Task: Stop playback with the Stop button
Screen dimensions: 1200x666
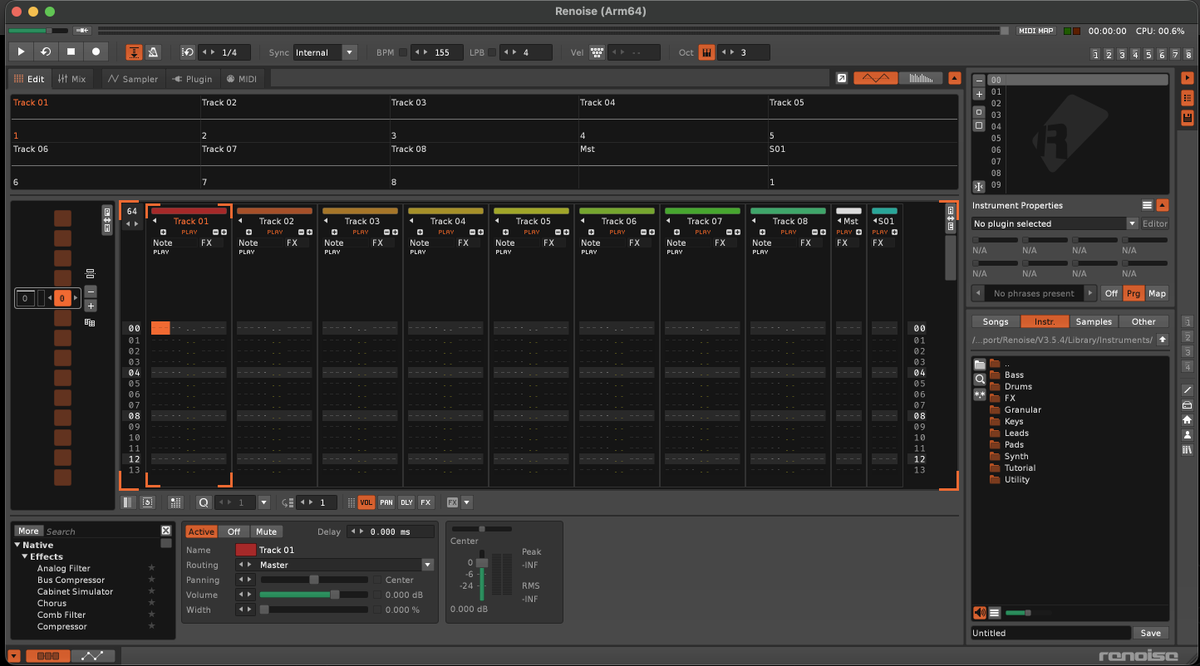Action: (x=71, y=51)
